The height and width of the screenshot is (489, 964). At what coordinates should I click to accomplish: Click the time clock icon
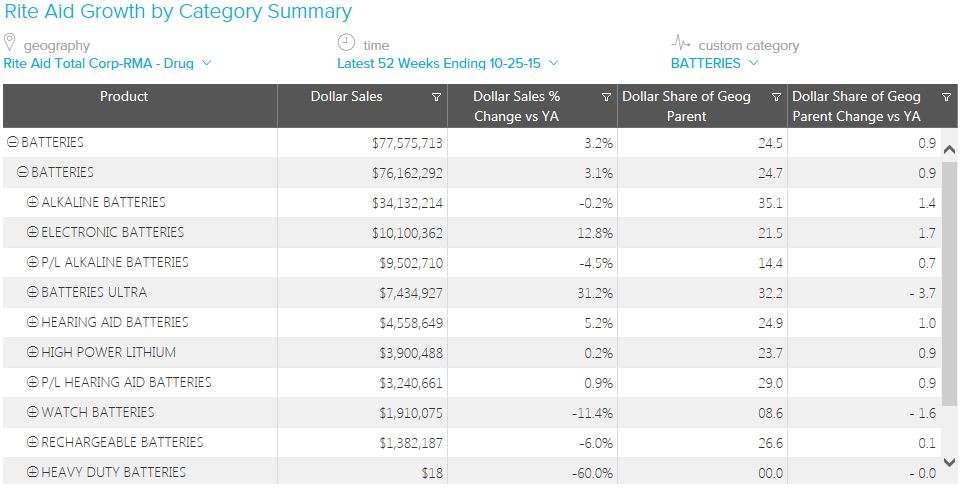pyautogui.click(x=346, y=43)
